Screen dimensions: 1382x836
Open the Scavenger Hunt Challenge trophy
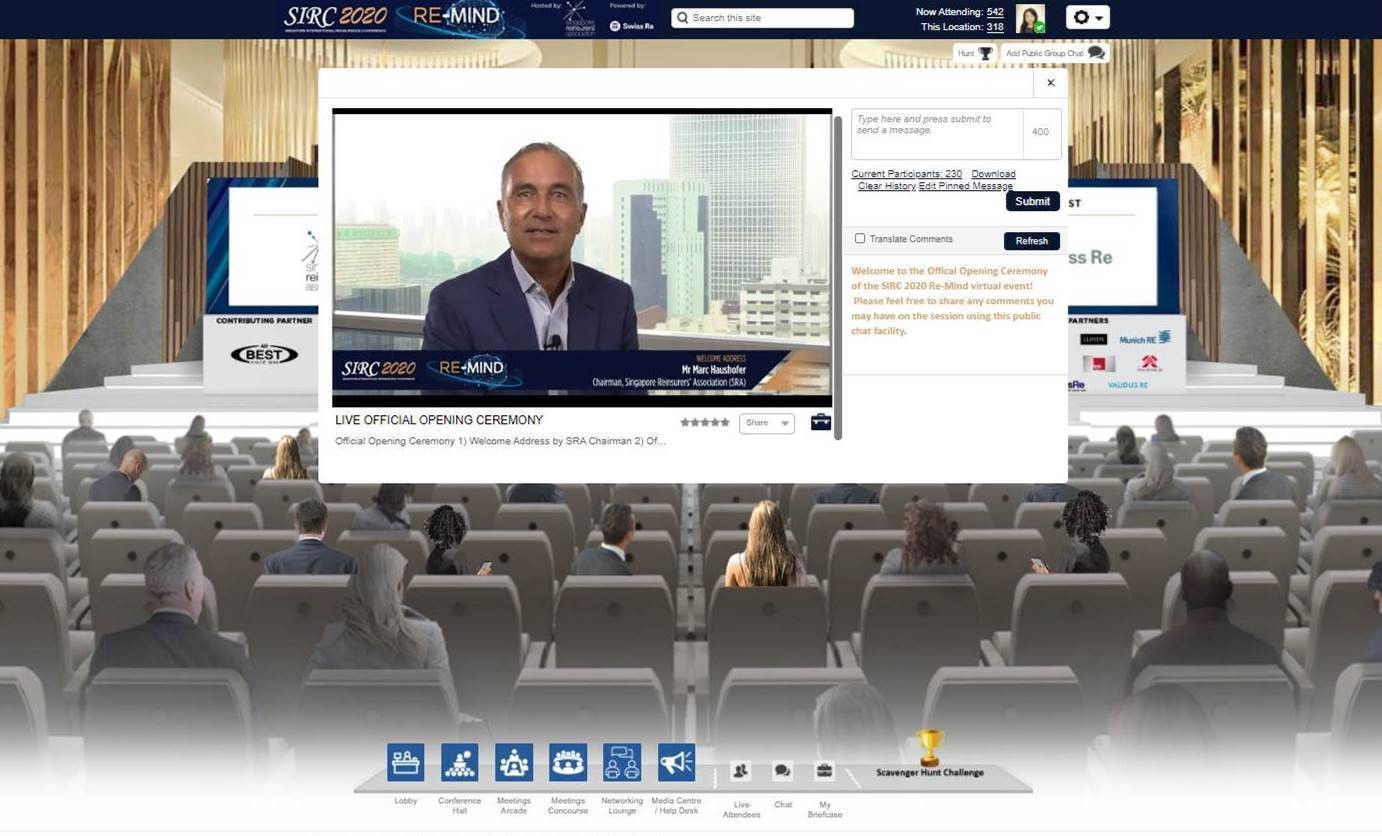point(930,748)
